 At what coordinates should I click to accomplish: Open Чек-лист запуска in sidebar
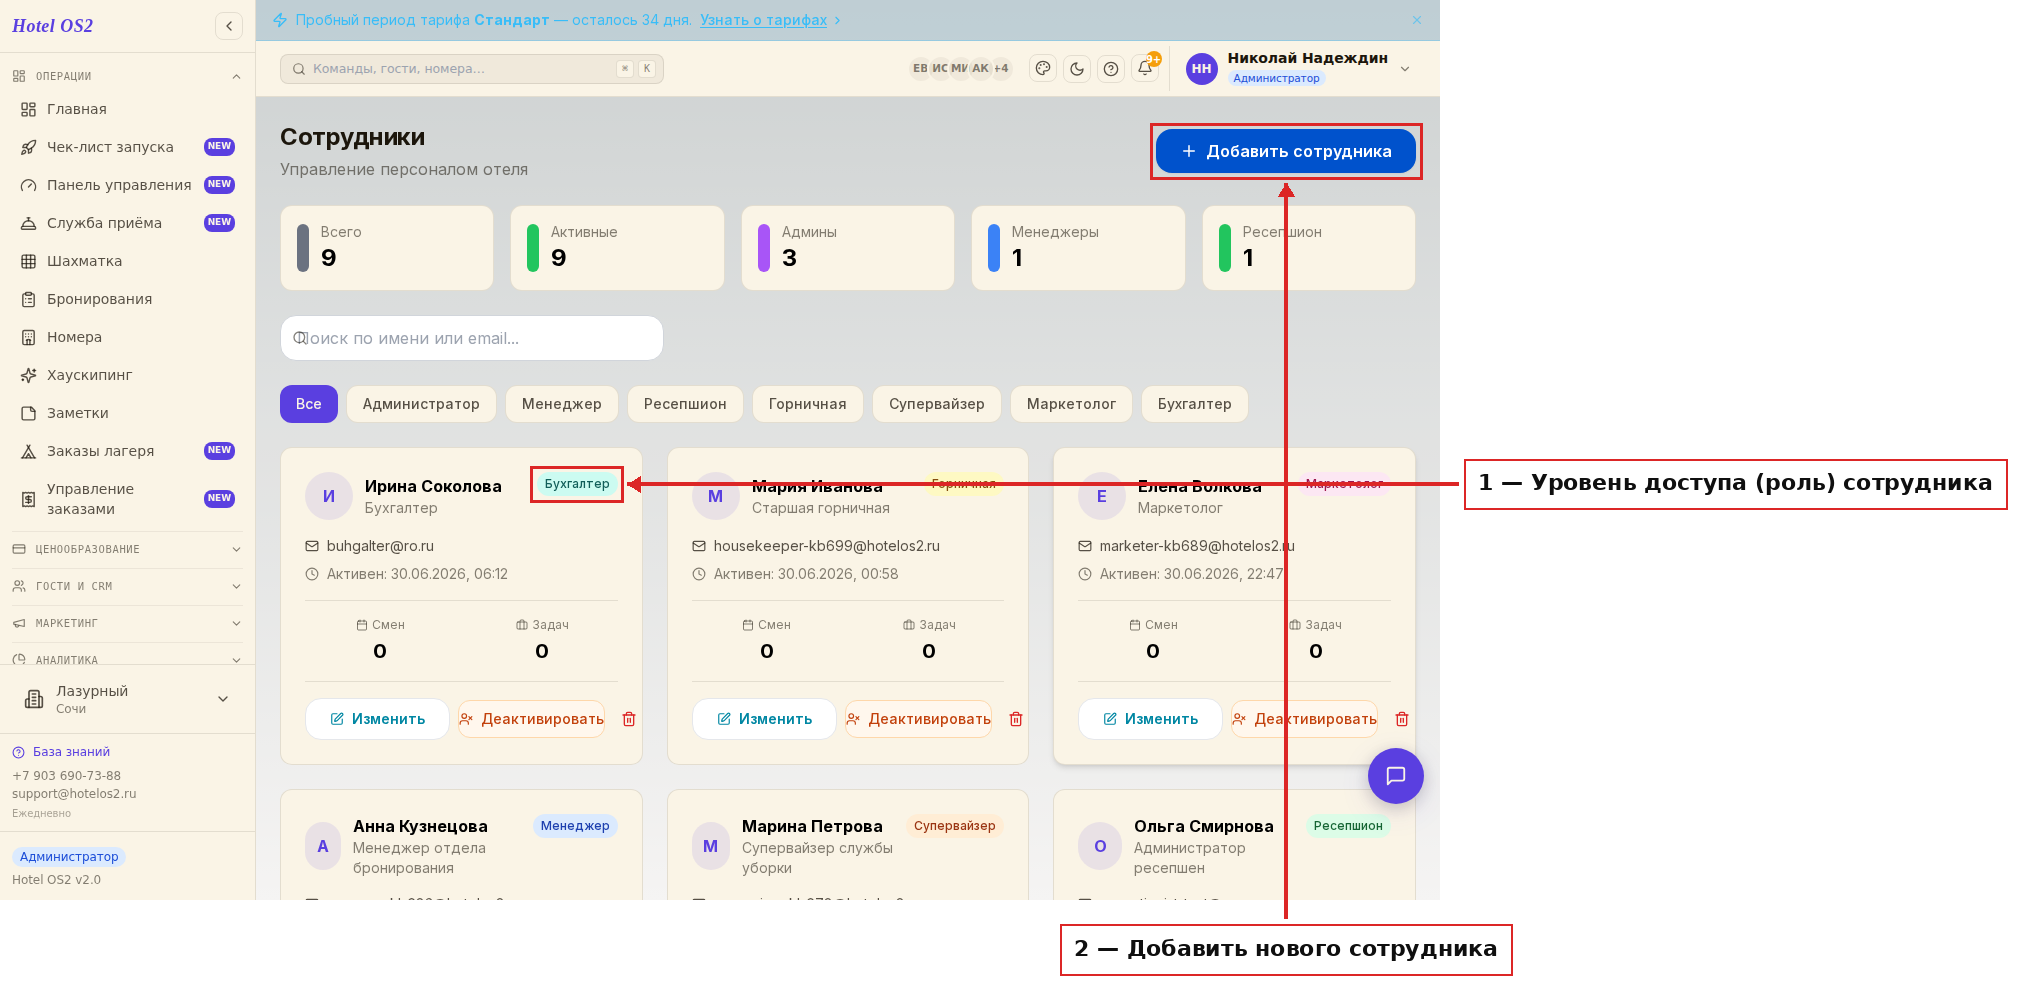tap(128, 147)
